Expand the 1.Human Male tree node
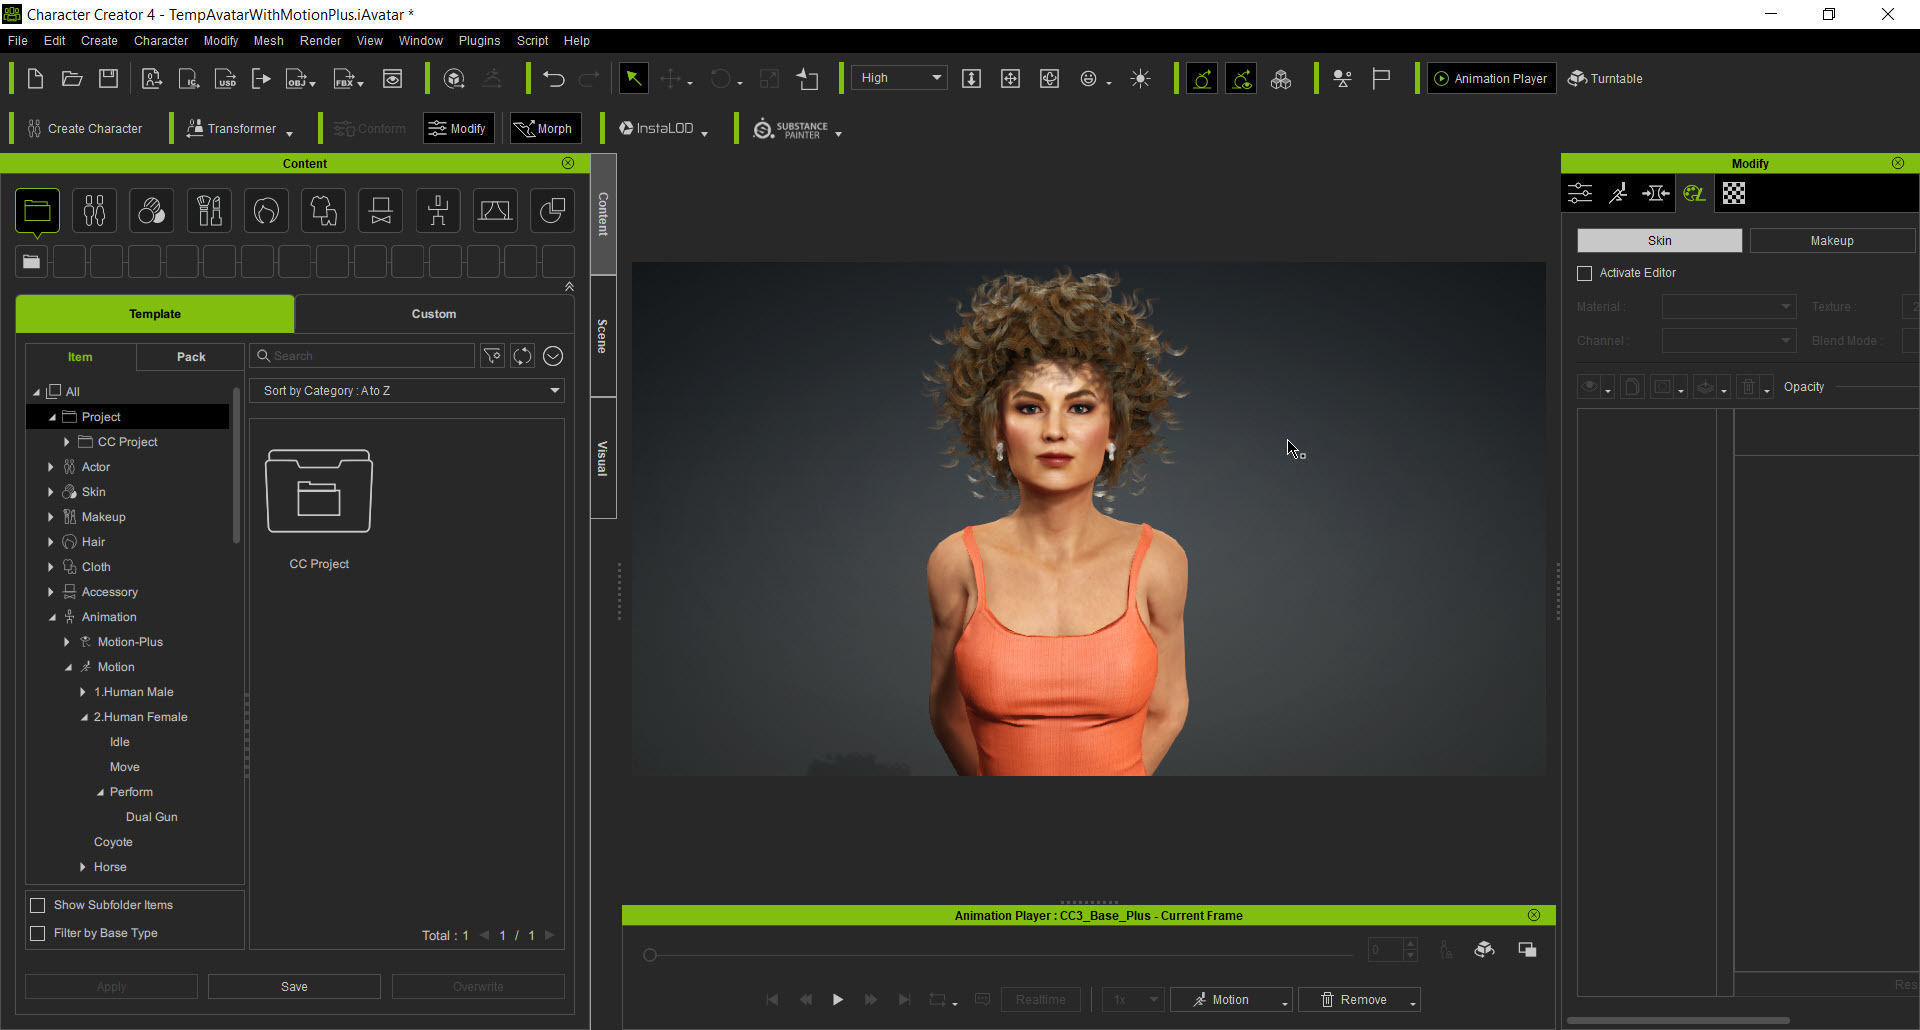The image size is (1920, 1030). [83, 692]
